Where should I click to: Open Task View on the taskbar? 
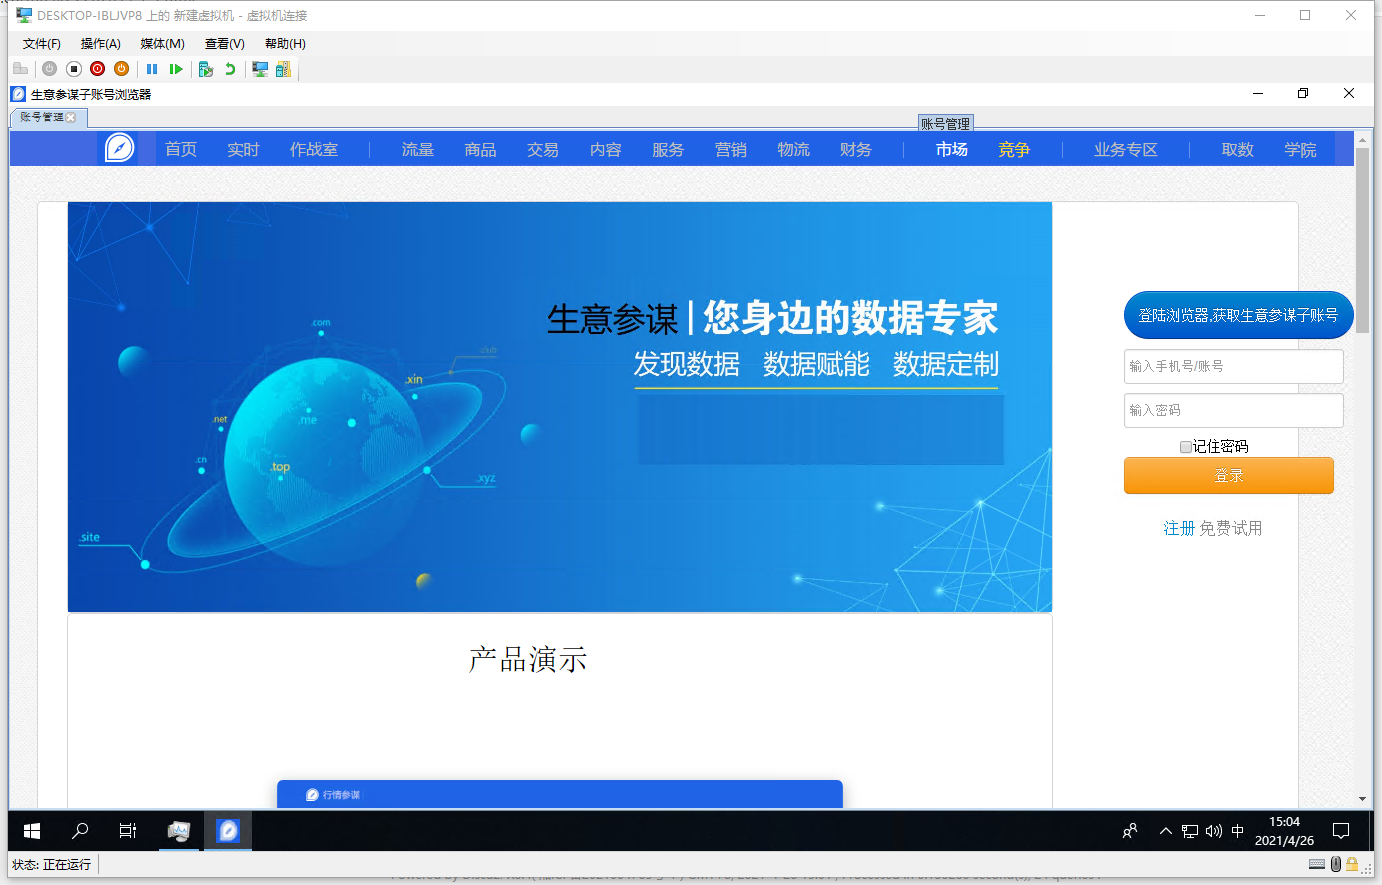(x=128, y=830)
